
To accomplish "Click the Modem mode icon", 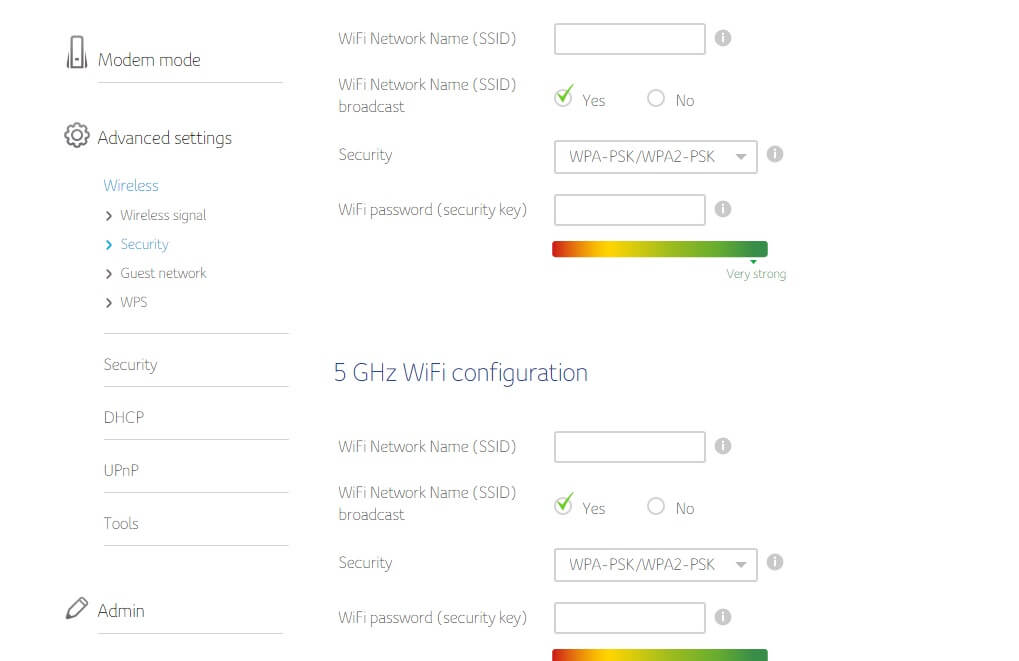I will pyautogui.click(x=77, y=53).
